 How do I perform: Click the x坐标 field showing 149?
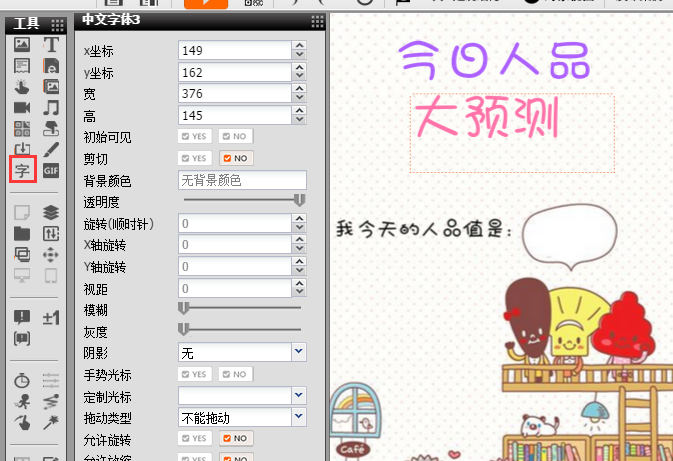[x=235, y=50]
